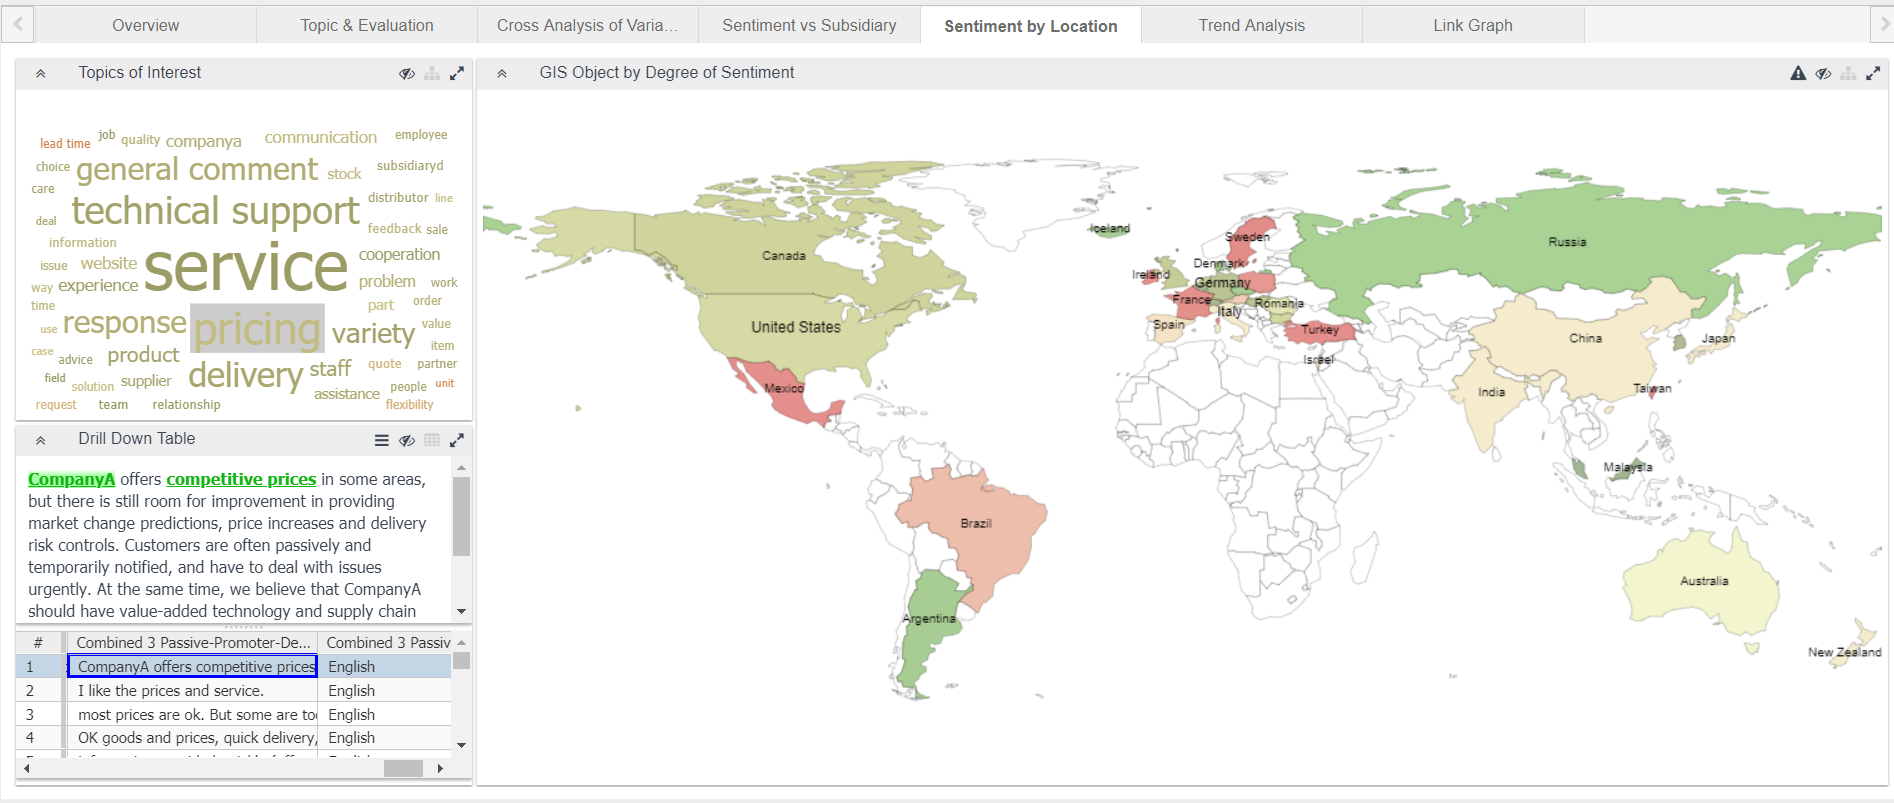Click China on the sentiment map
Viewport: 1894px width, 803px height.
(x=1585, y=338)
